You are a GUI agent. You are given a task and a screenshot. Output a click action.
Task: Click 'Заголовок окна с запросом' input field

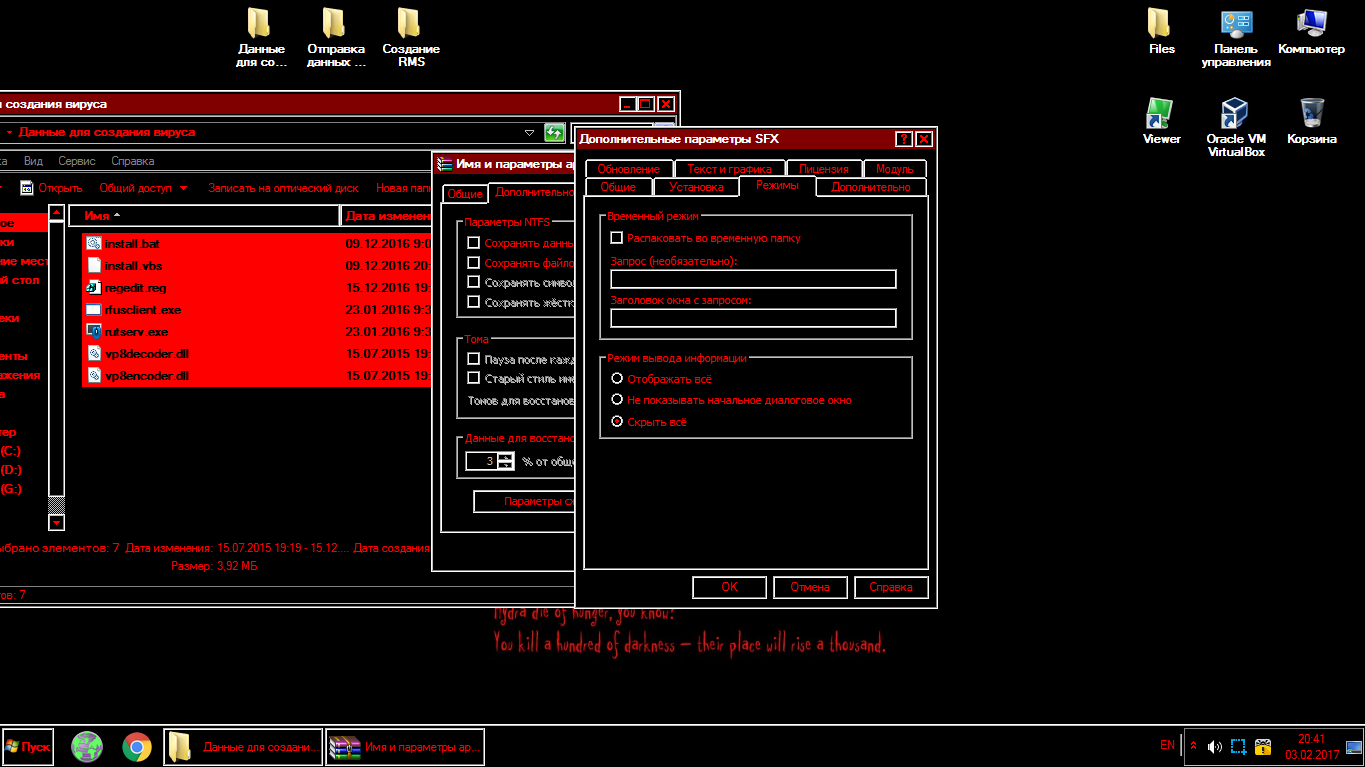click(x=753, y=318)
